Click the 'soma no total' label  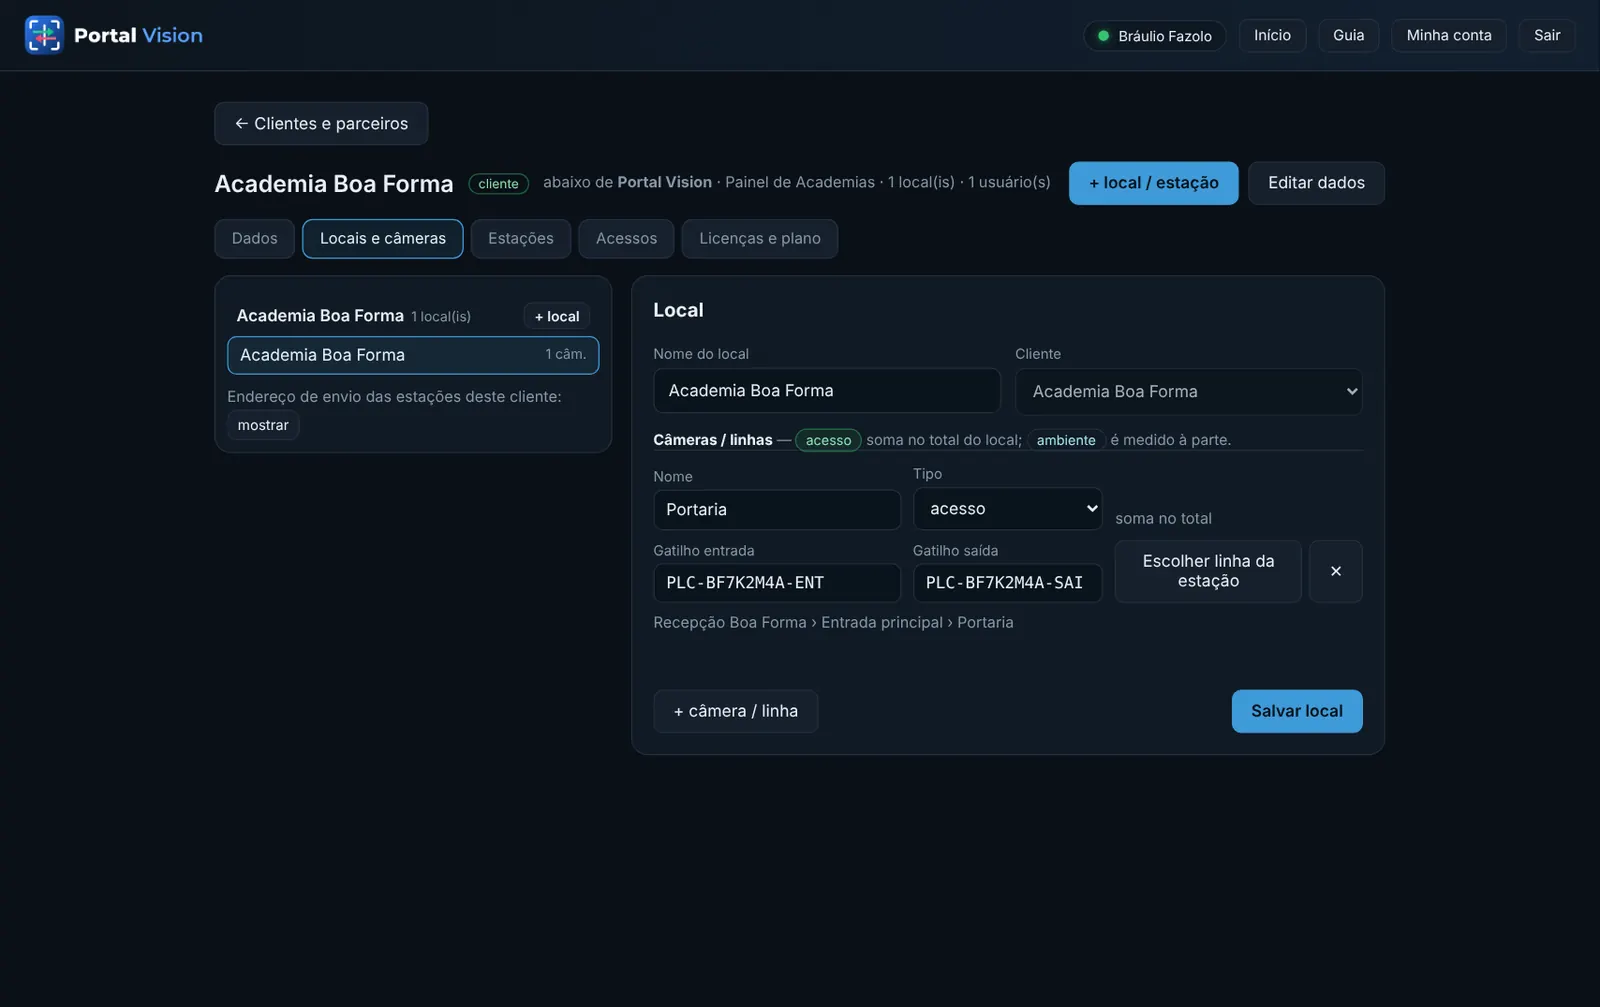pos(1163,518)
